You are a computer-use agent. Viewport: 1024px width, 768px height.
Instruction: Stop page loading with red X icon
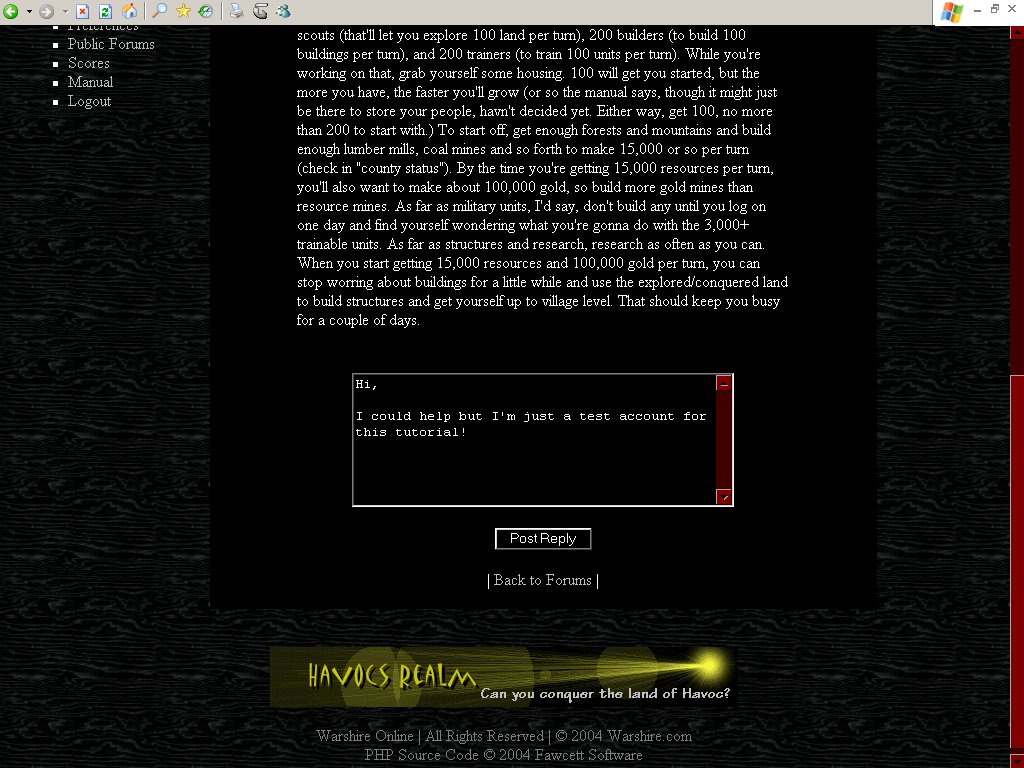click(83, 11)
